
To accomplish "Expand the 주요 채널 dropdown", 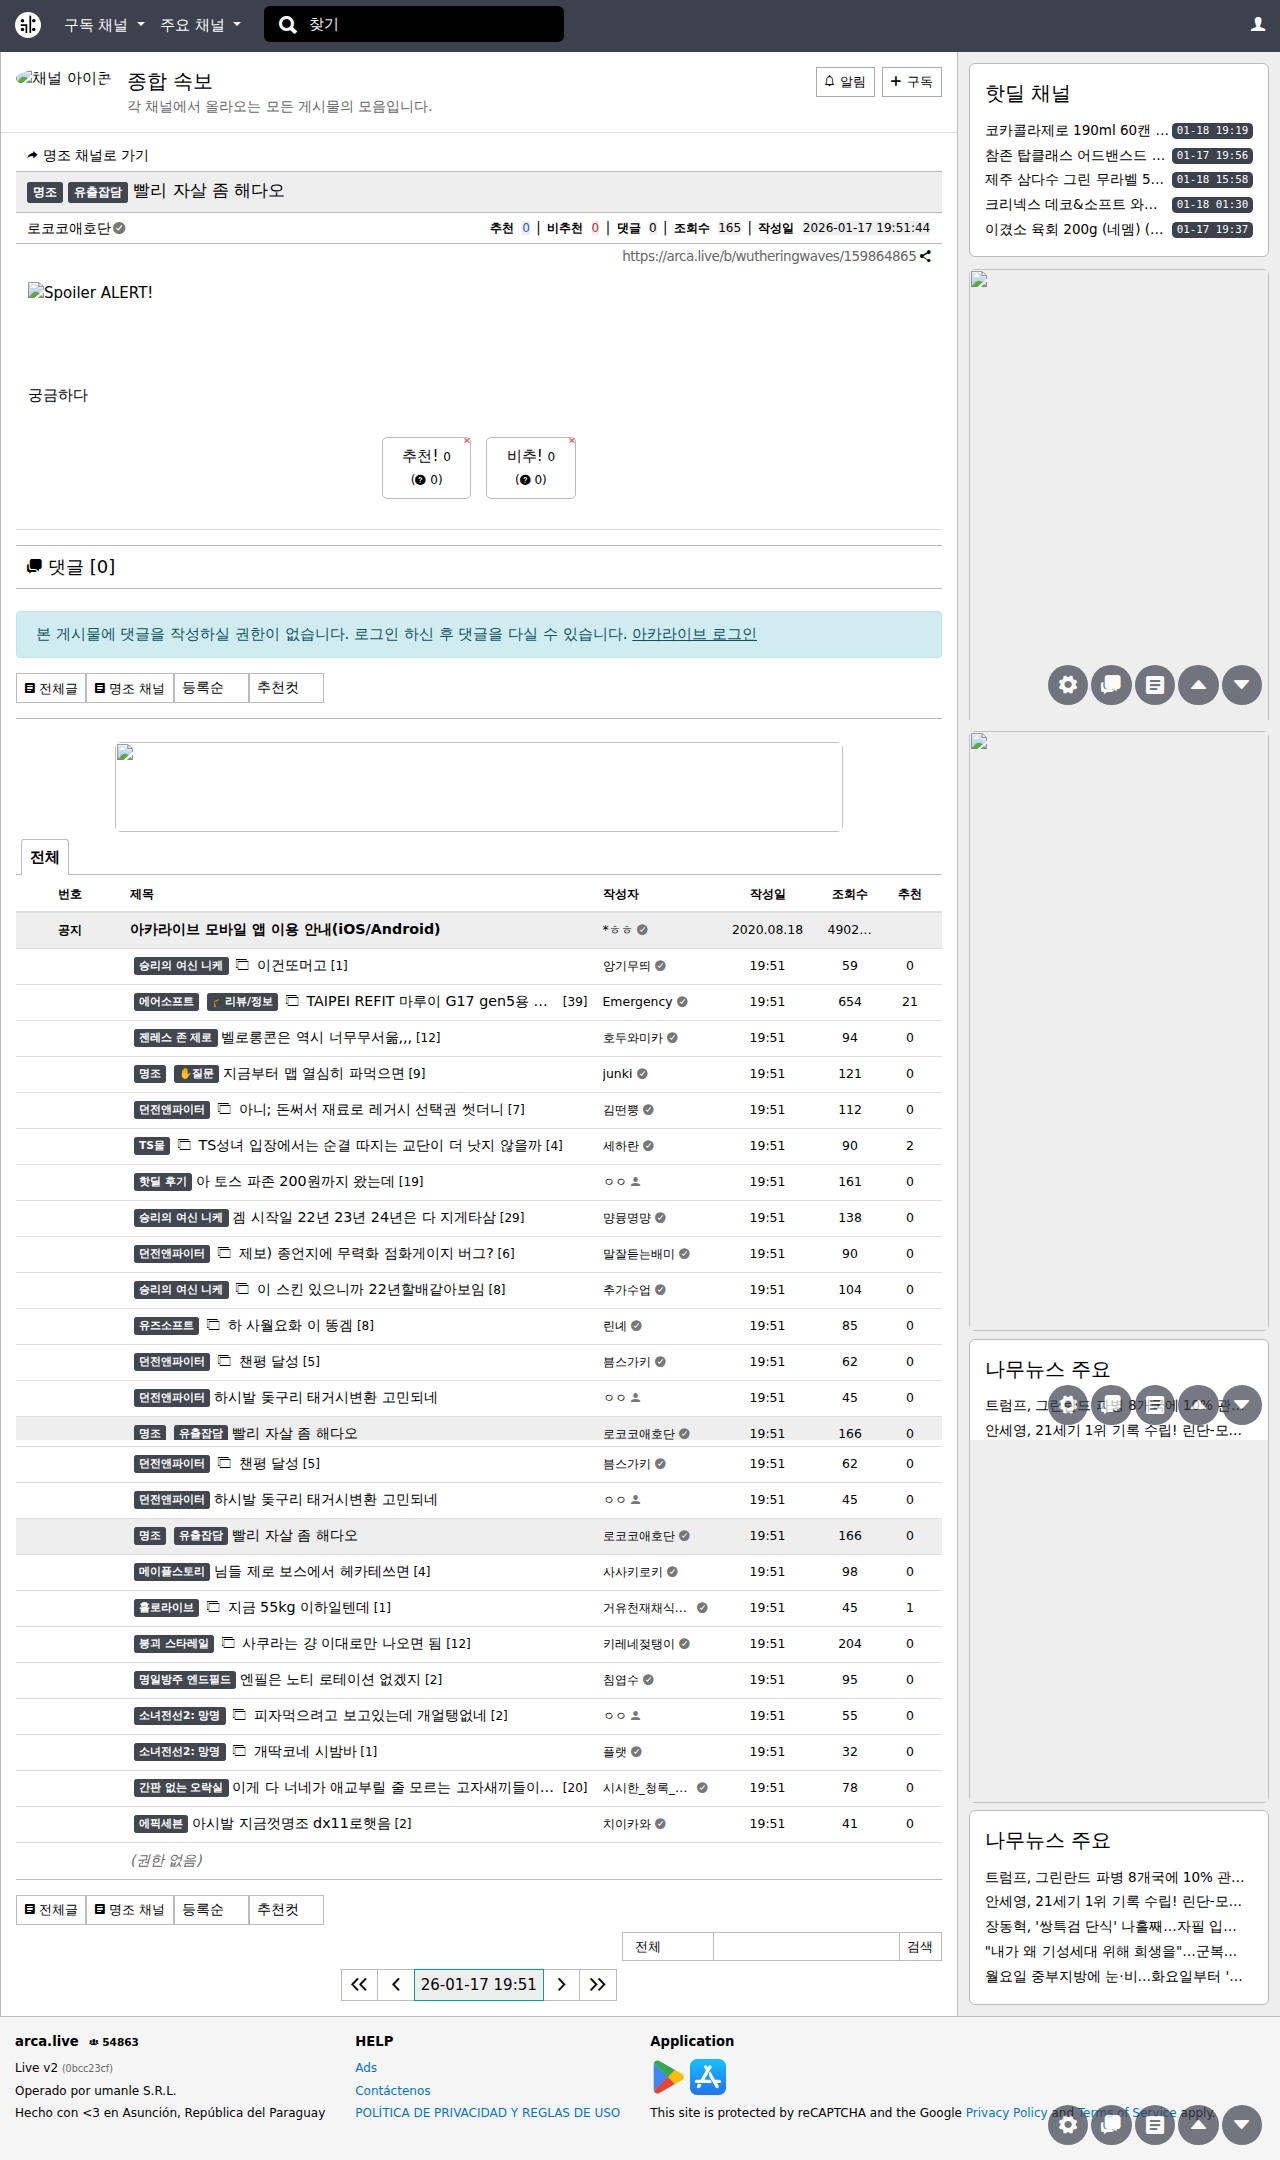I will tap(200, 25).
